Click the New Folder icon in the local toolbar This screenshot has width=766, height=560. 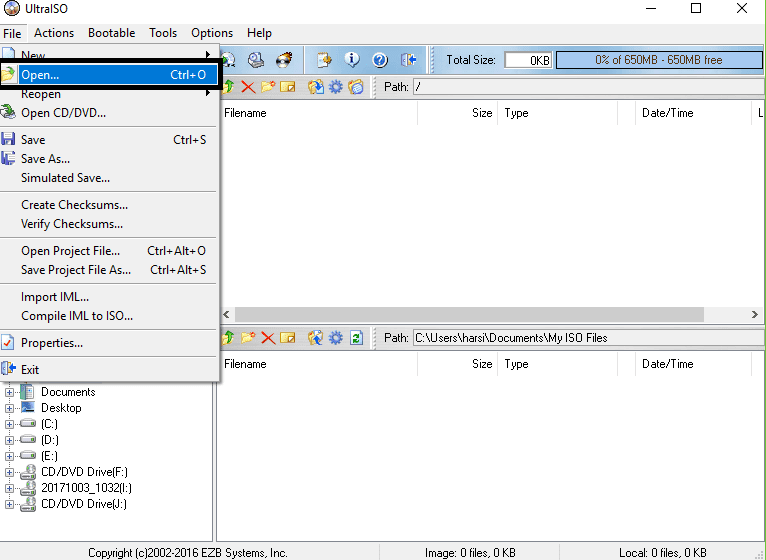pyautogui.click(x=248, y=338)
